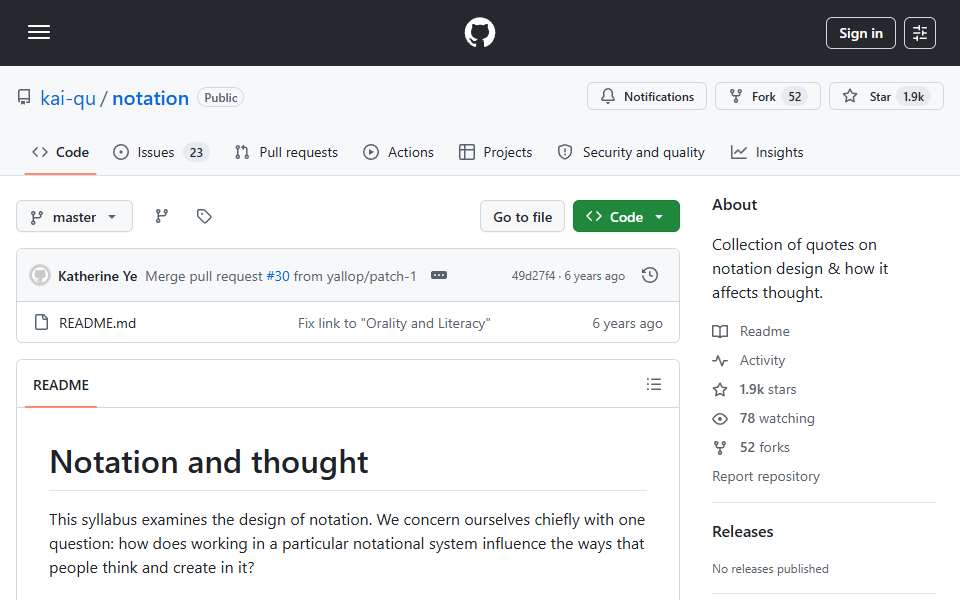
Task: Open the Security and quality tab
Action: [x=631, y=152]
